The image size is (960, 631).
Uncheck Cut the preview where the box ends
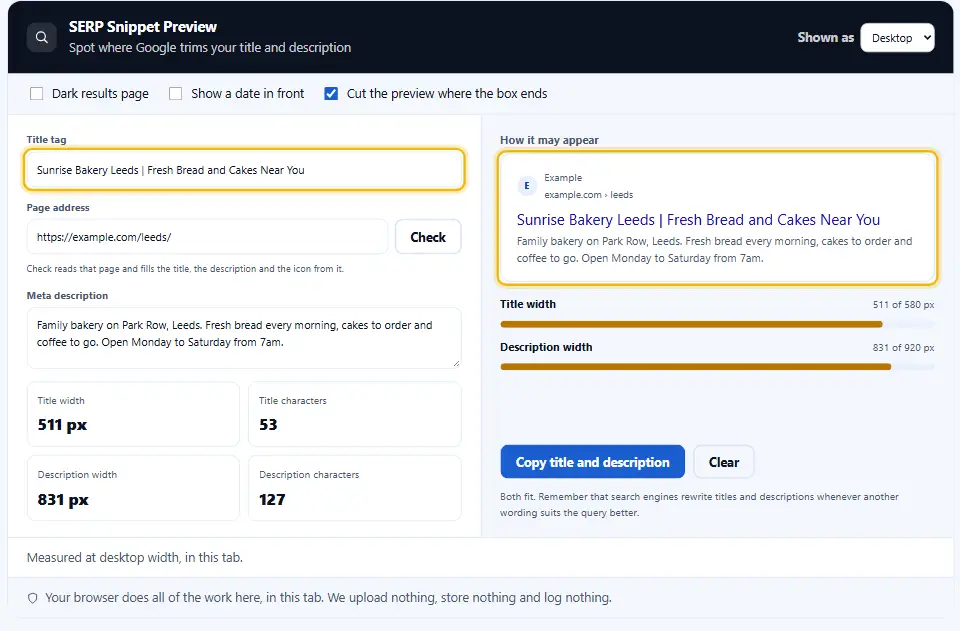pos(331,94)
